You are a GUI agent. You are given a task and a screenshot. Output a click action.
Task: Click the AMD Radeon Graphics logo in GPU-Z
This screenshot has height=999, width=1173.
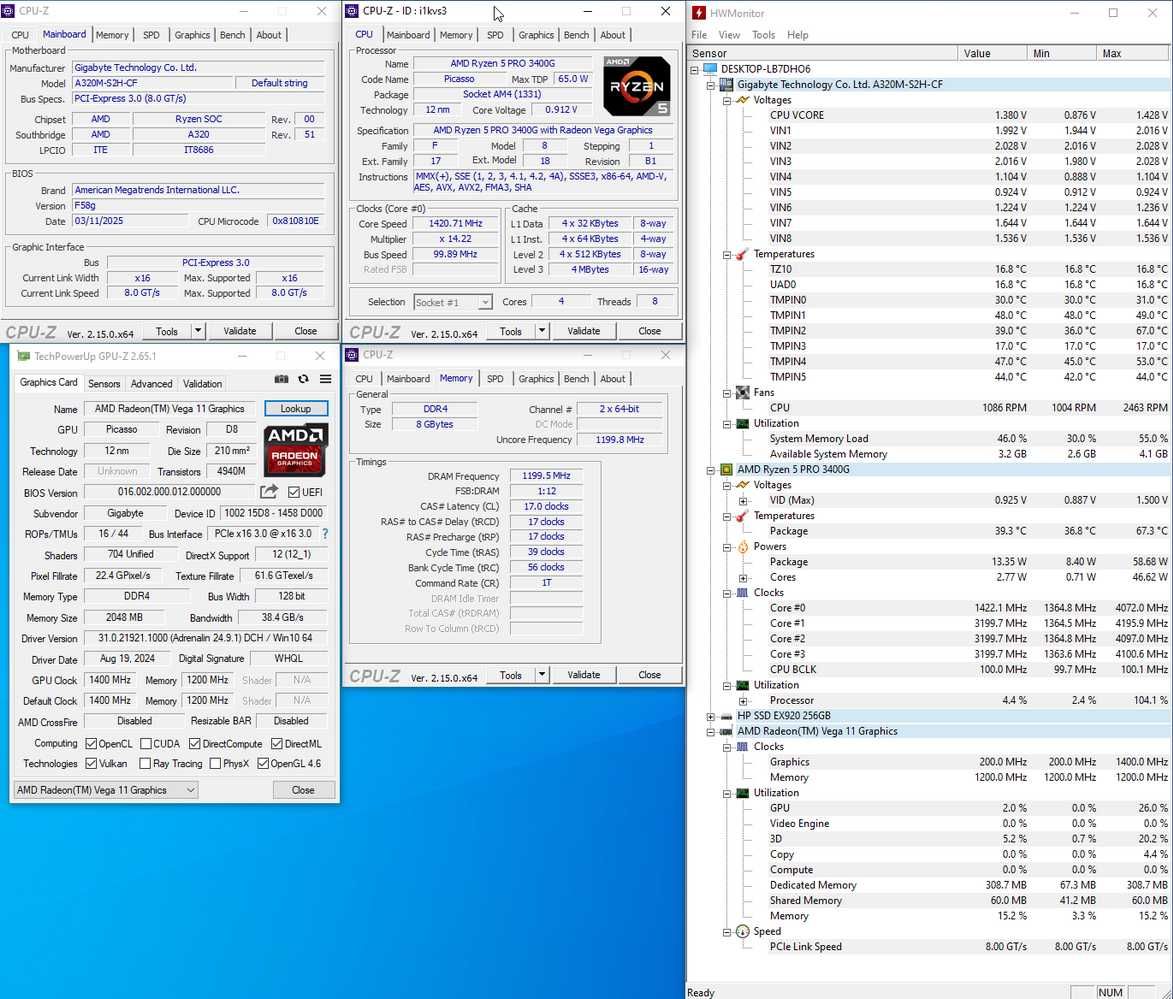pos(295,450)
